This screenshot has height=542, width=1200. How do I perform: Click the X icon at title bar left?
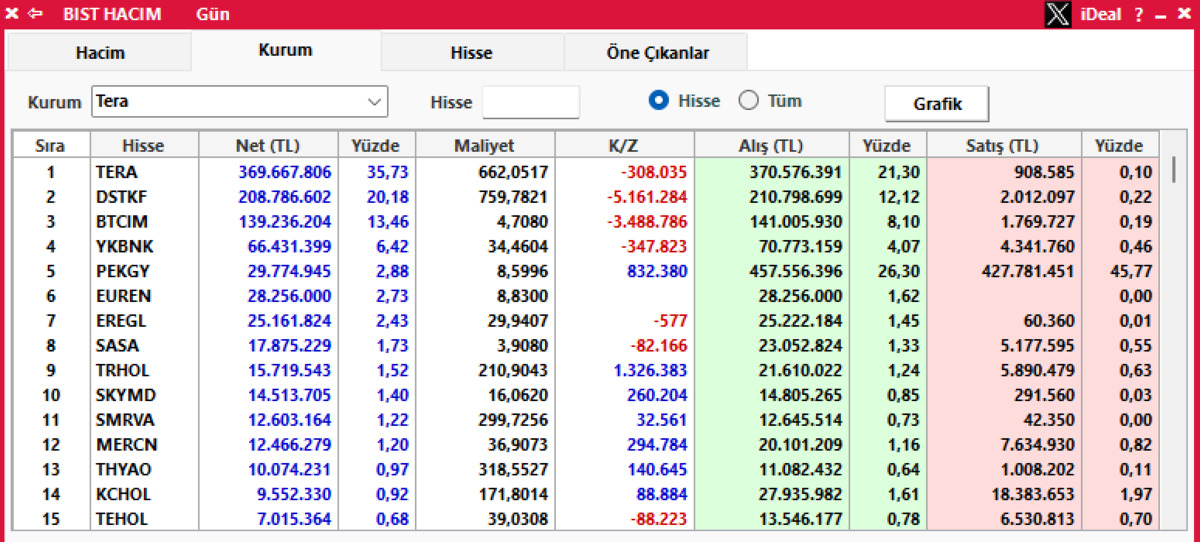(x=12, y=14)
